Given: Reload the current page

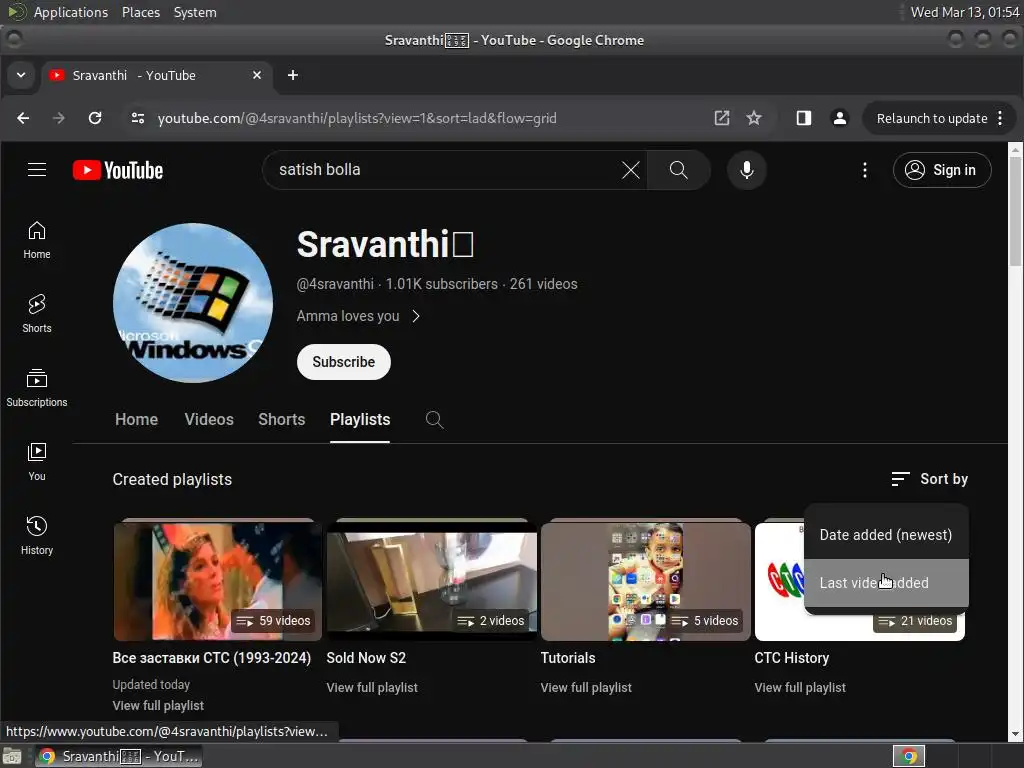Looking at the screenshot, I should coord(95,118).
